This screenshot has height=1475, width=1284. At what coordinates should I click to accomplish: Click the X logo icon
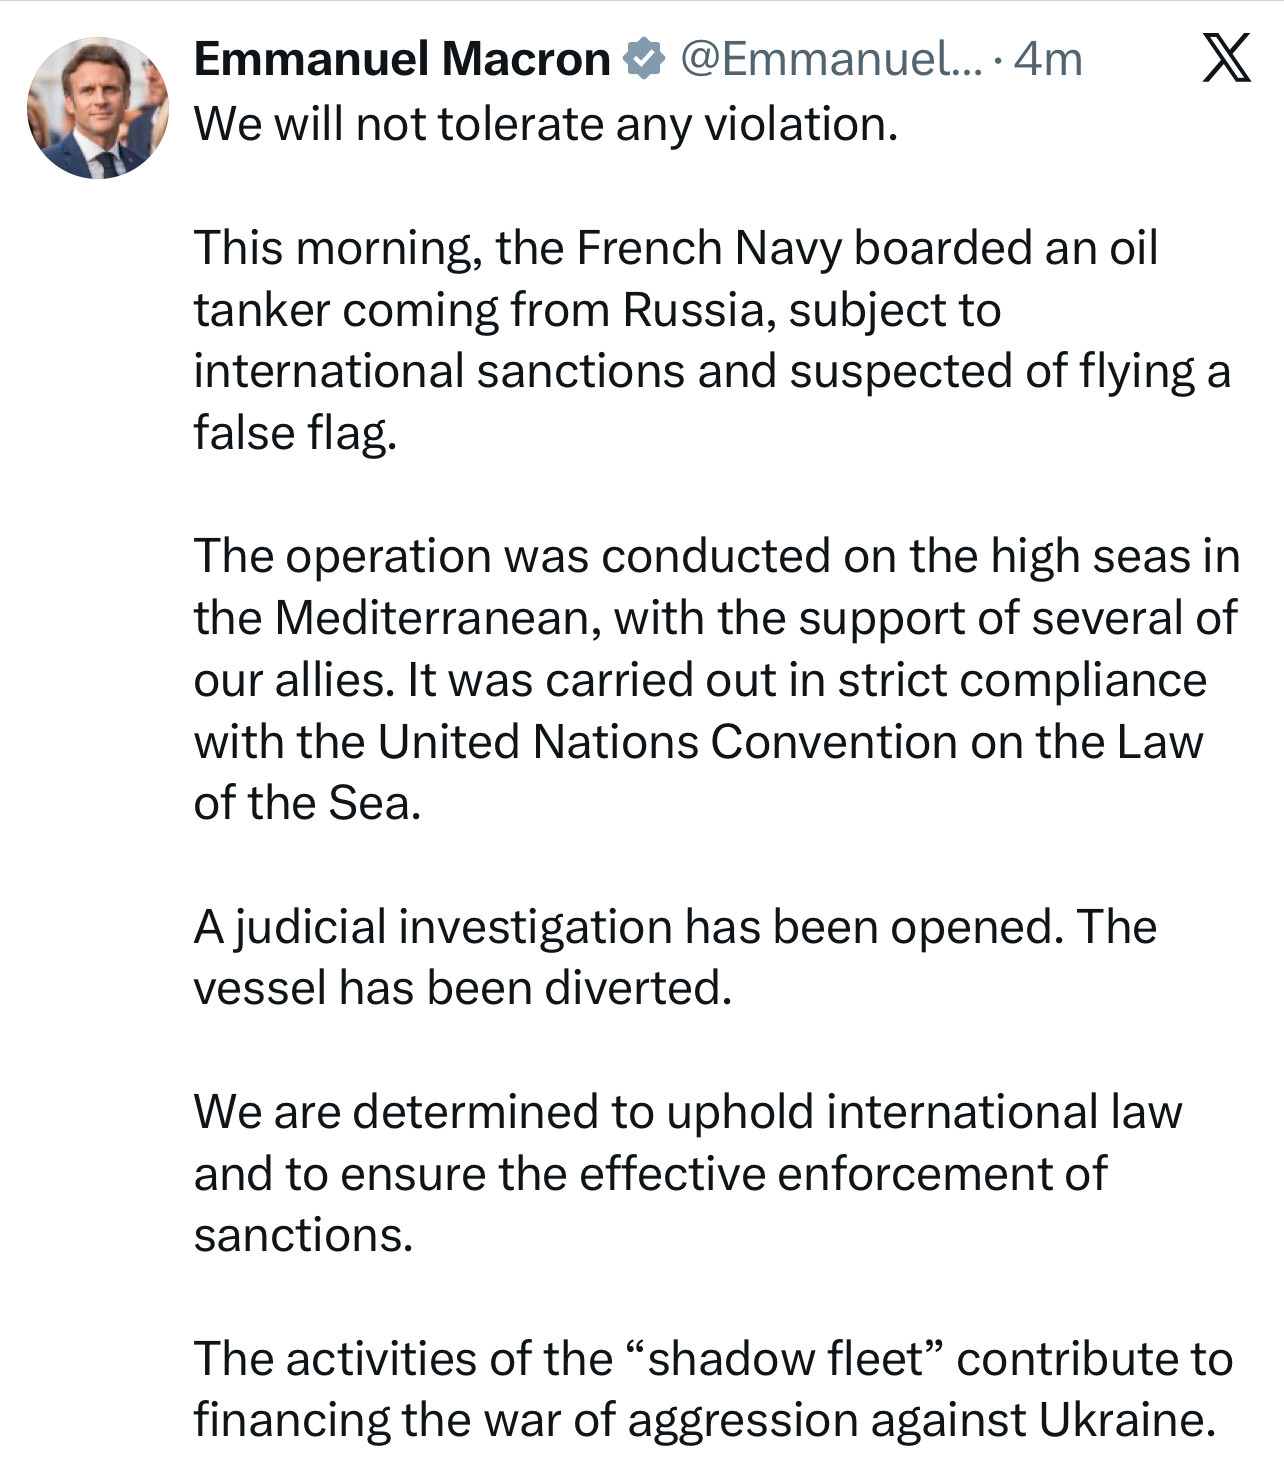1225,58
